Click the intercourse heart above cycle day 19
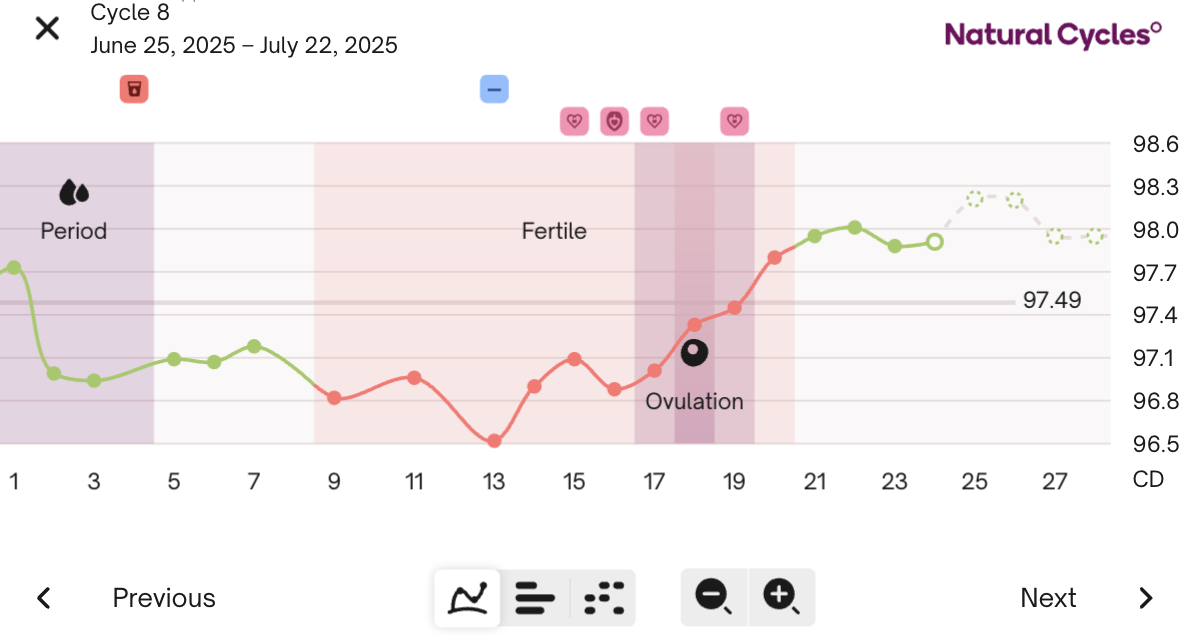The height and width of the screenshot is (644, 1192). coord(734,121)
